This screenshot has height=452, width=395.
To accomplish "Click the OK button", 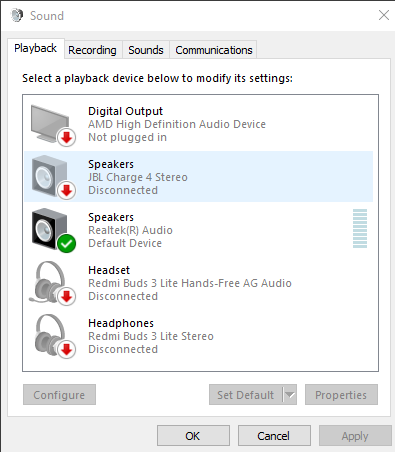I will 193,436.
